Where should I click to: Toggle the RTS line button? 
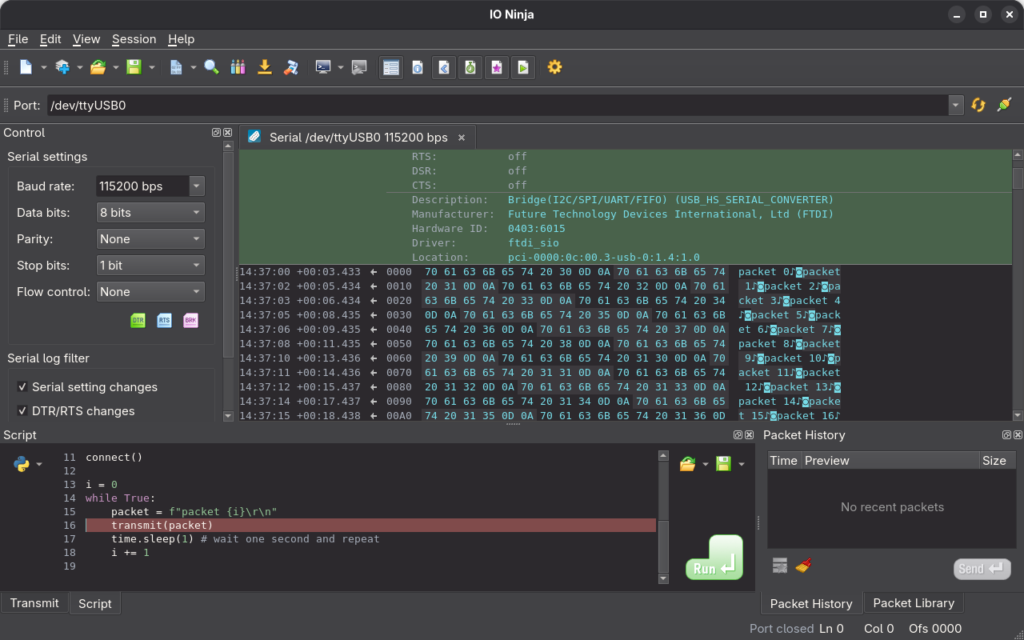tap(164, 320)
